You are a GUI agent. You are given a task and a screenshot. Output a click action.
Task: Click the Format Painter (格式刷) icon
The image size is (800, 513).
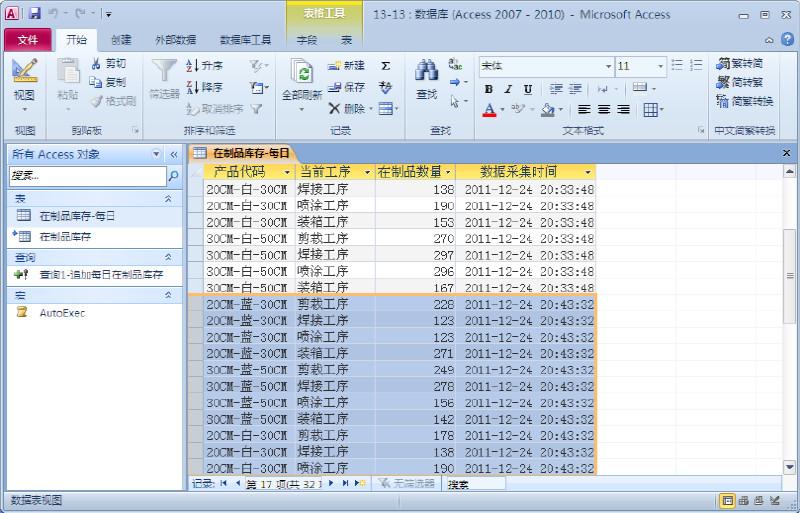coord(96,101)
